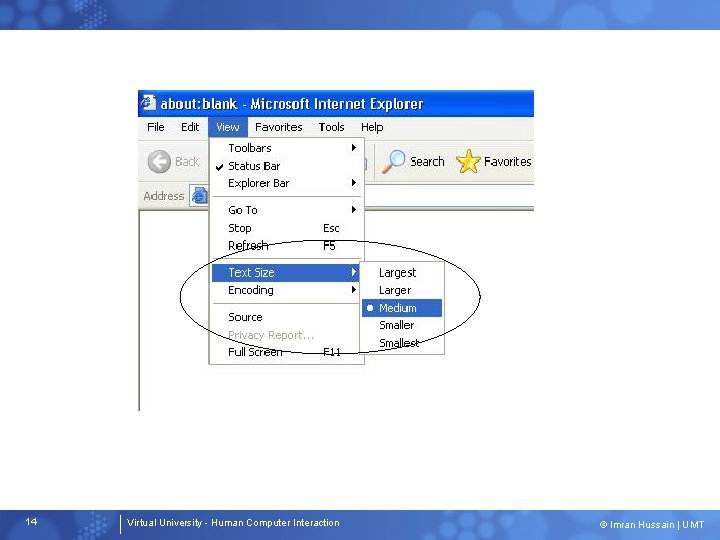Click the Imran Hussain UMT copyright text
720x540 pixels.
tap(652, 524)
